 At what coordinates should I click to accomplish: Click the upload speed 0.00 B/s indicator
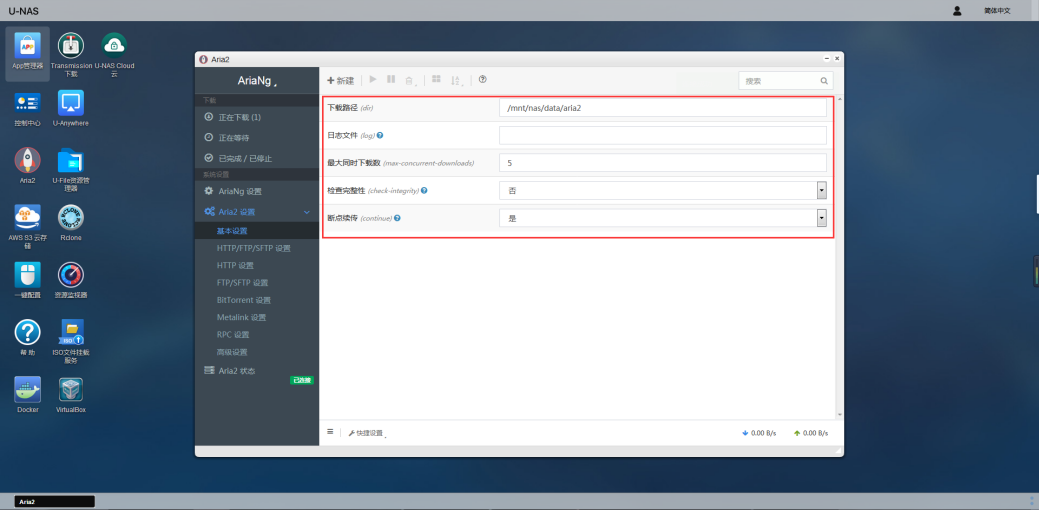(810, 433)
